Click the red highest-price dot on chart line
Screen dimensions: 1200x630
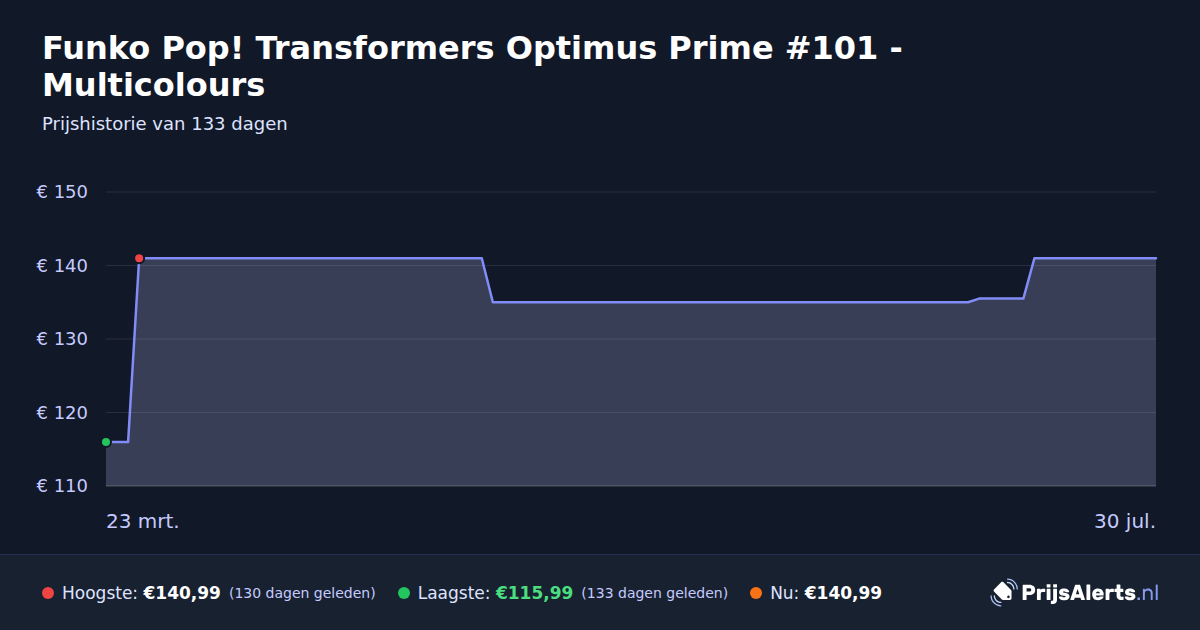pyautogui.click(x=139, y=258)
